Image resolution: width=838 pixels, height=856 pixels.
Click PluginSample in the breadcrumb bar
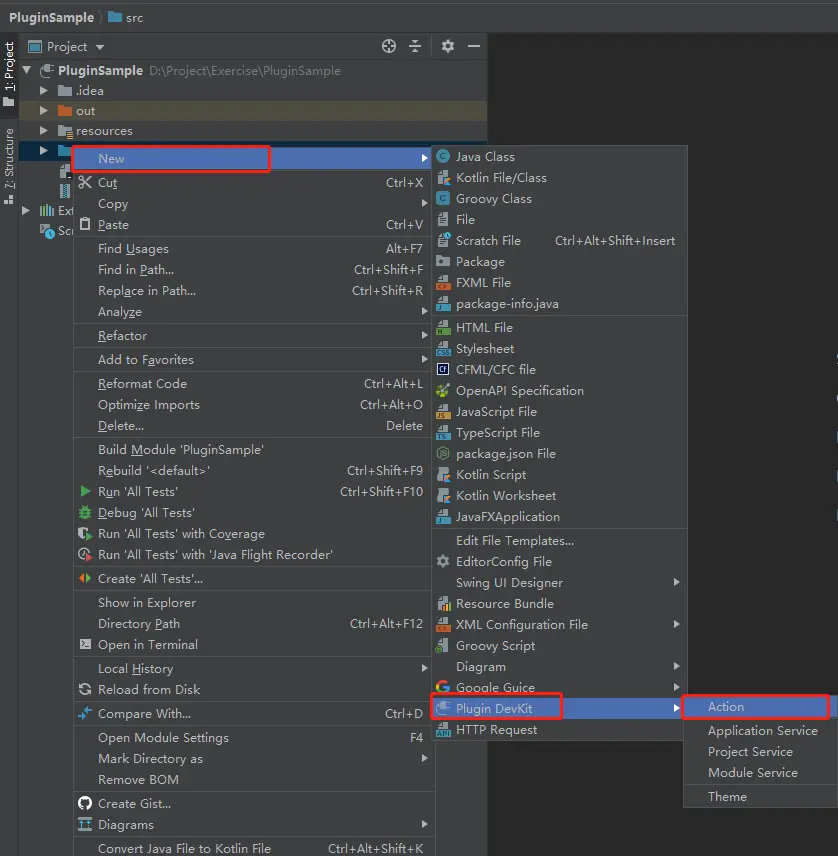pos(51,17)
